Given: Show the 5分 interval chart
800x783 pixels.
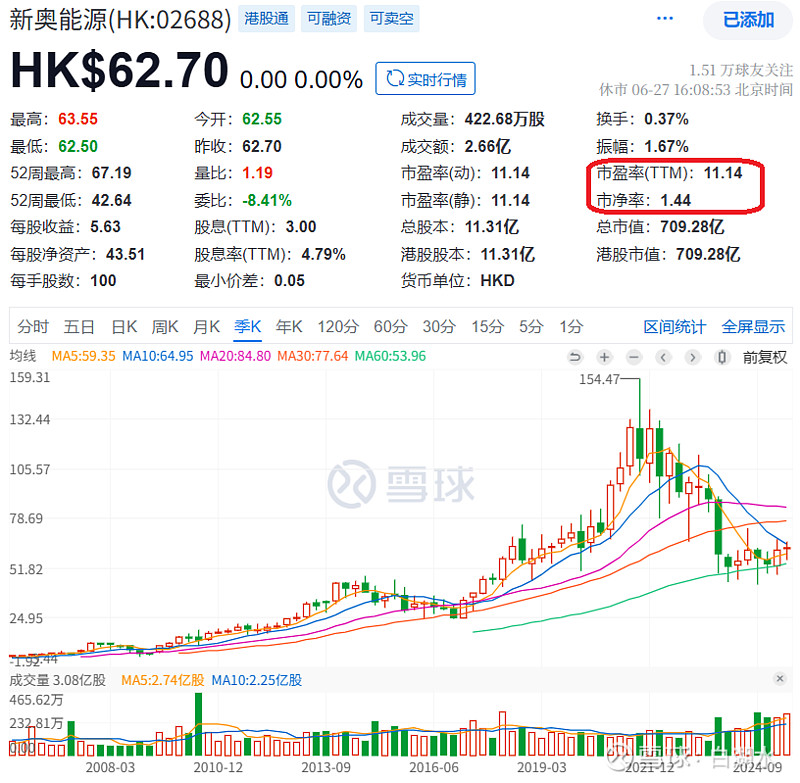Looking at the screenshot, I should (531, 326).
